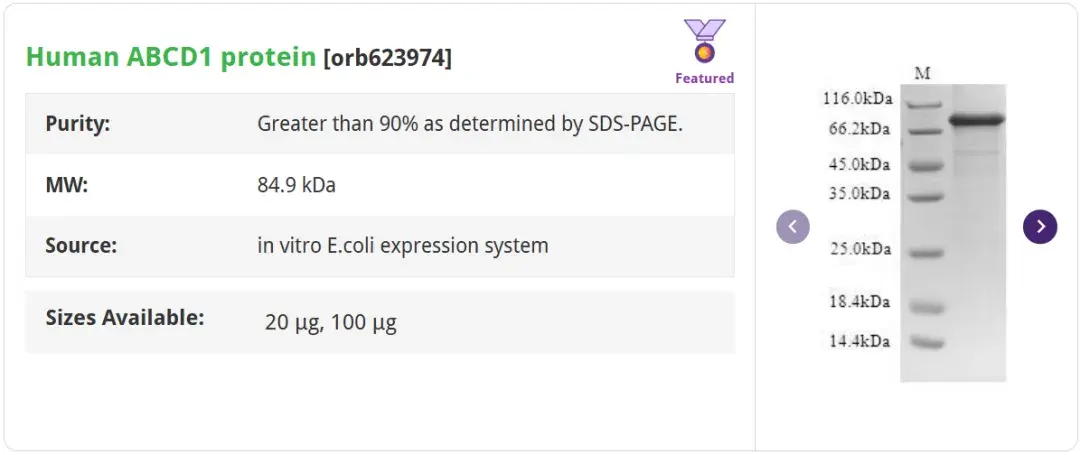Click the 'in vitro E.coli expression system' text
Viewport: 1080px width, 455px height.
click(402, 245)
